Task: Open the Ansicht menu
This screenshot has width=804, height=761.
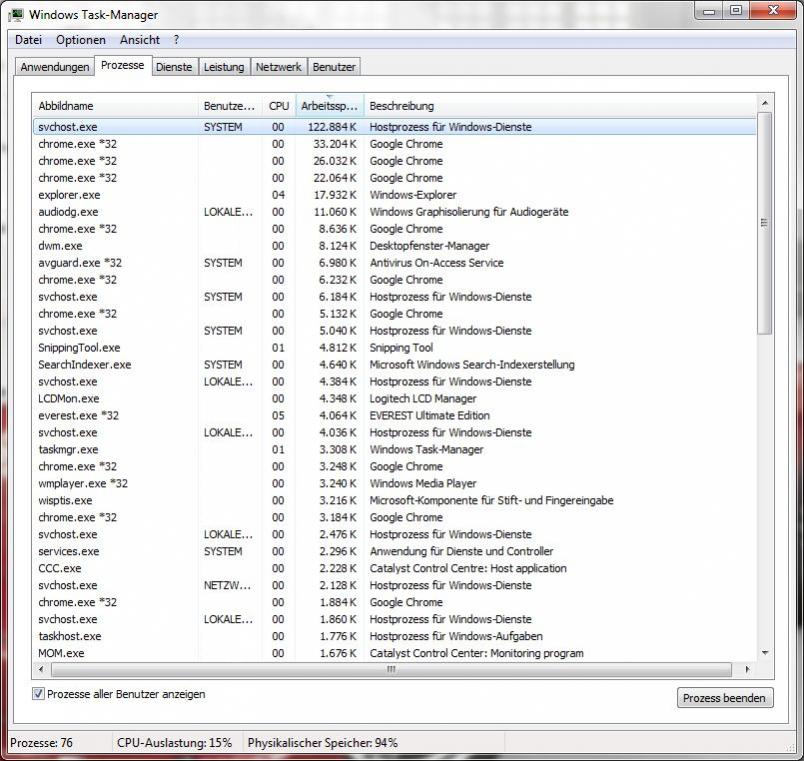Action: 139,40
